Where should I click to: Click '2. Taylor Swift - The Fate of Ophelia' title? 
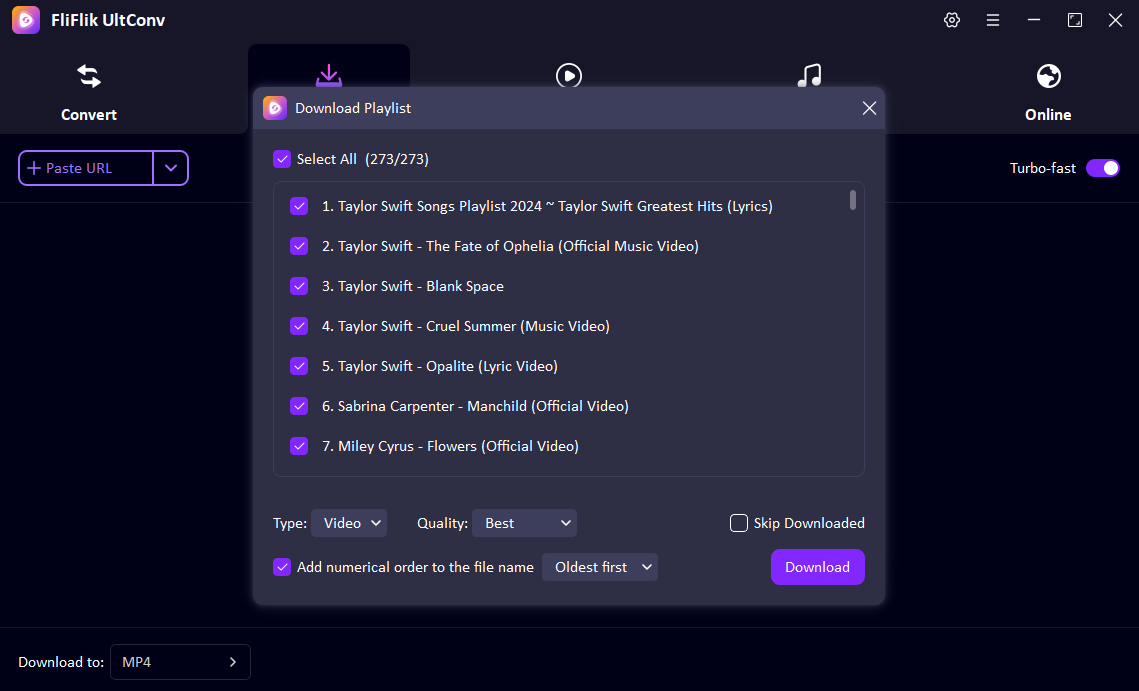tap(510, 246)
